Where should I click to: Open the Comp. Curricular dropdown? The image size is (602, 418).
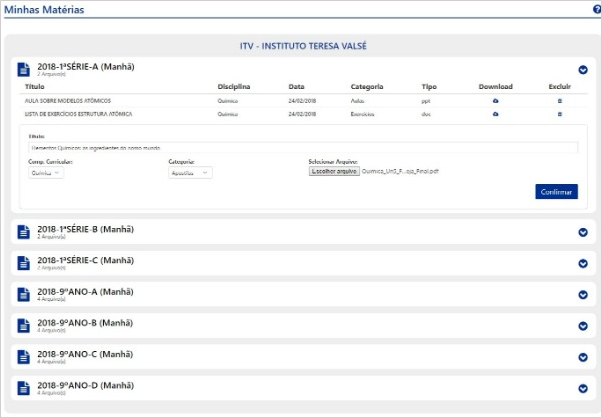click(x=46, y=173)
